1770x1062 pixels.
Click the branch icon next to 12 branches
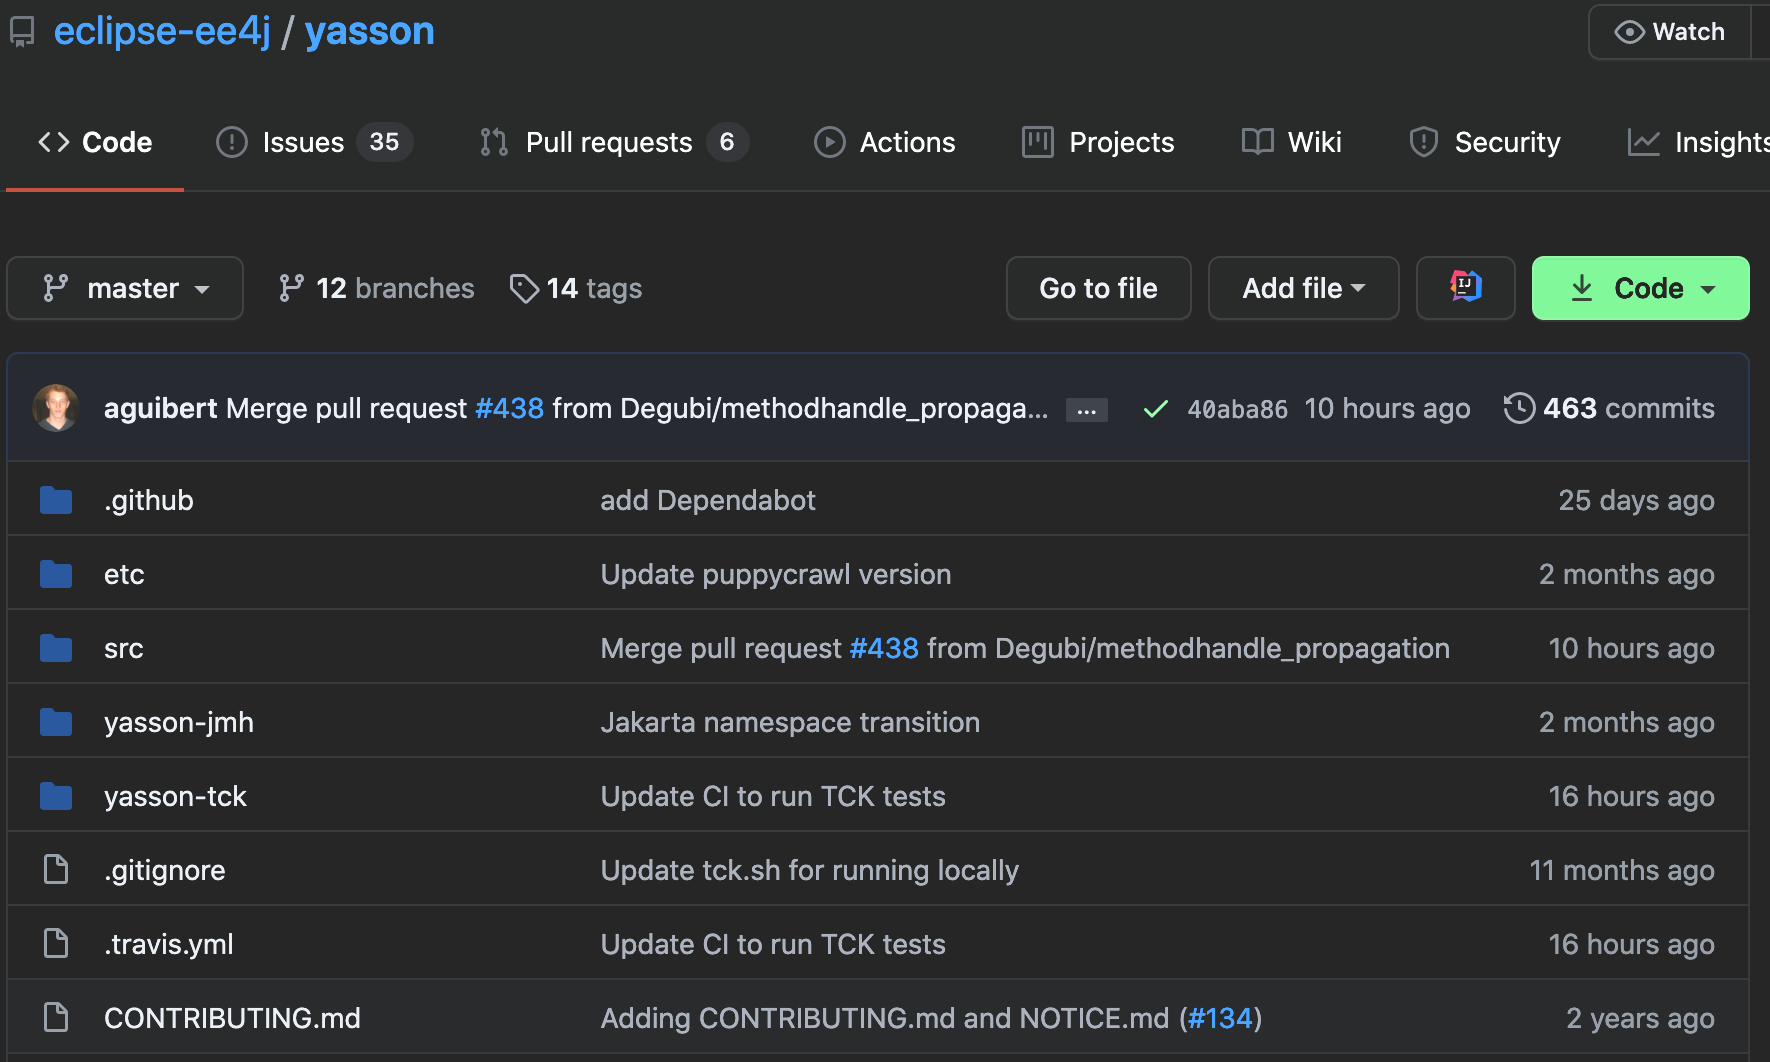point(291,288)
